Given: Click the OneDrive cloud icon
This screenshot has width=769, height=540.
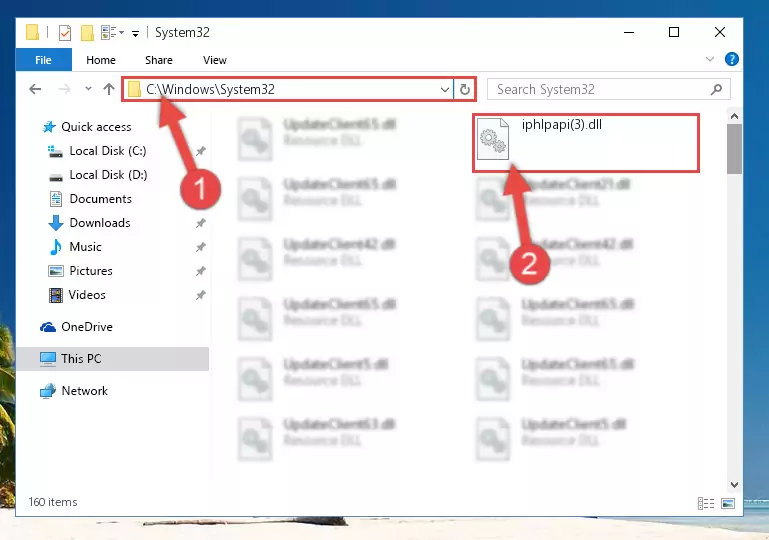Looking at the screenshot, I should coord(48,327).
